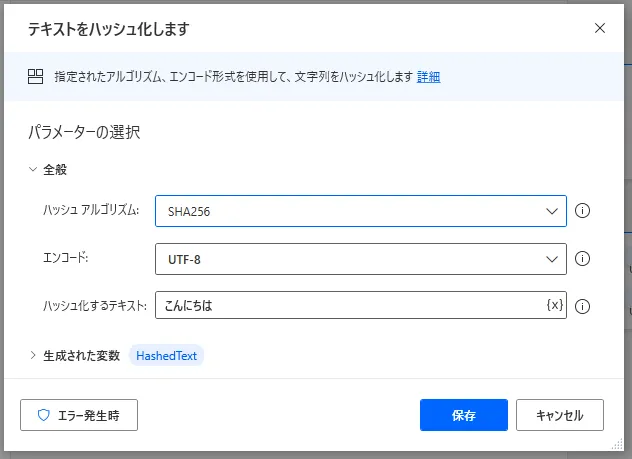Click the info icon beside encode field
Screen dimensions: 632x459
[582, 259]
